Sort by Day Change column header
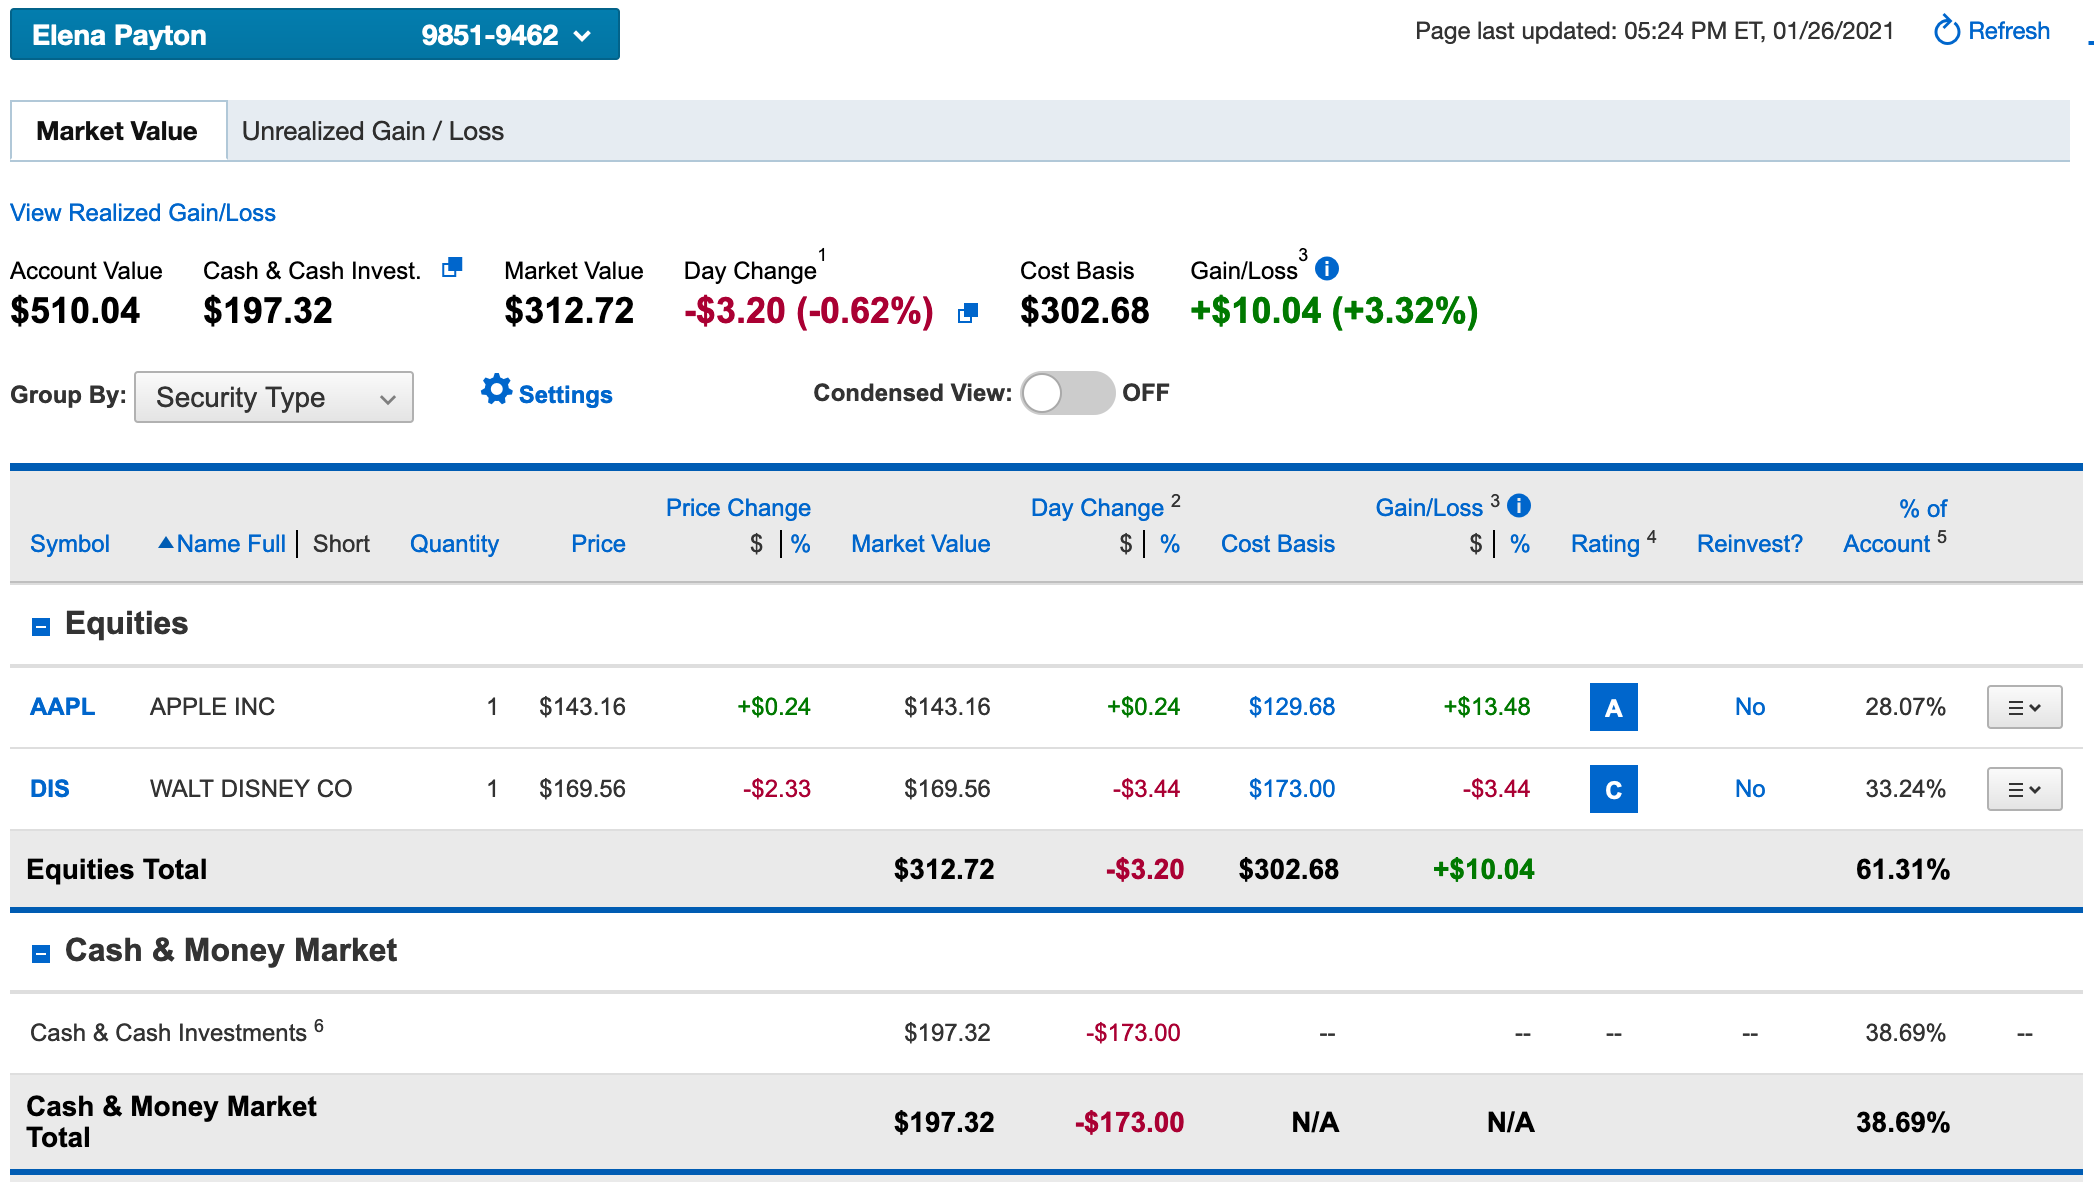 1097,508
